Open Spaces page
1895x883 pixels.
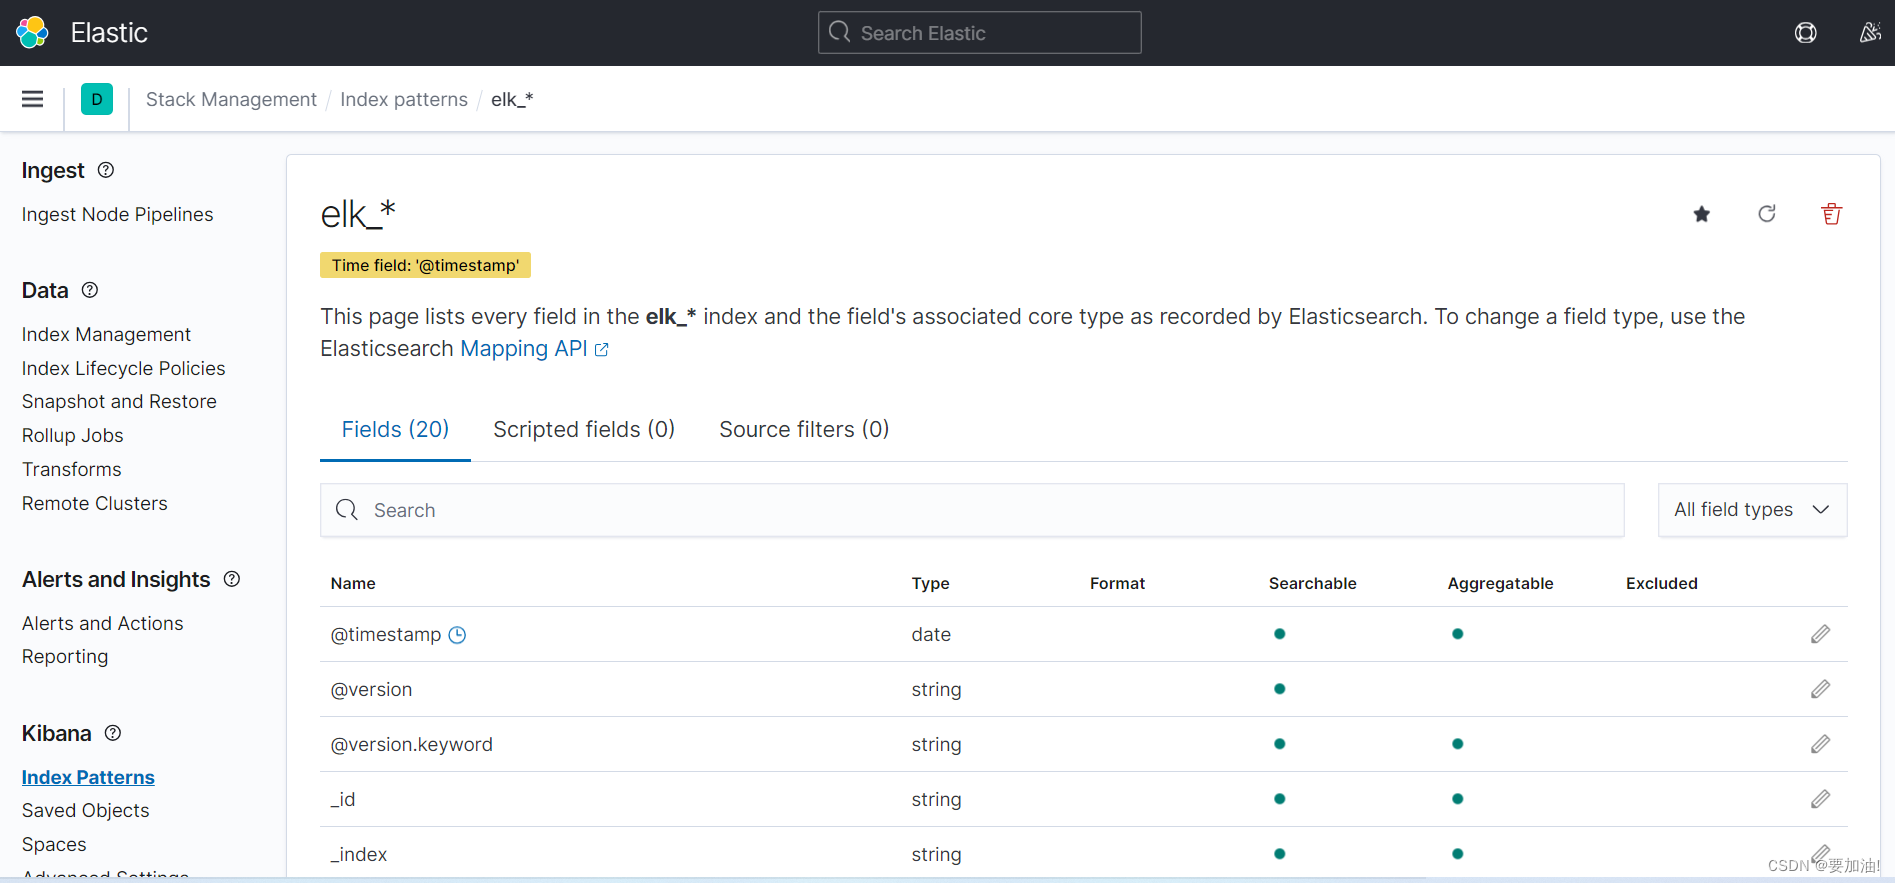[x=54, y=844]
